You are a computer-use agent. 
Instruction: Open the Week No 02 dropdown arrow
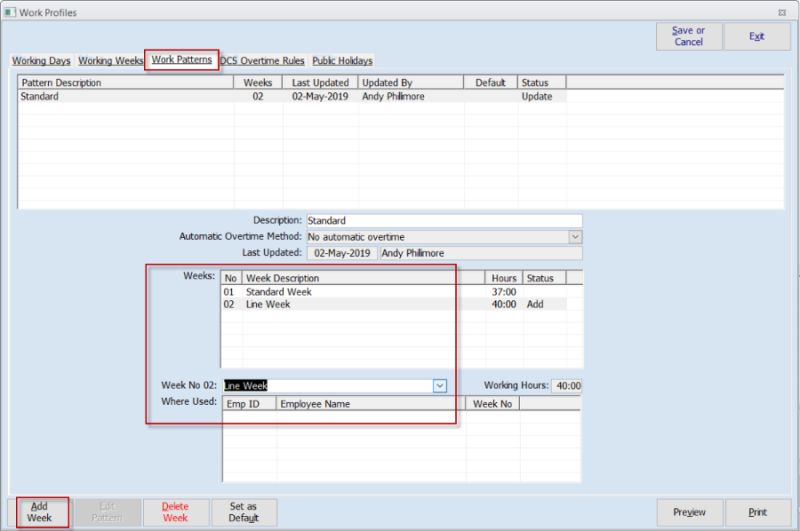click(440, 386)
